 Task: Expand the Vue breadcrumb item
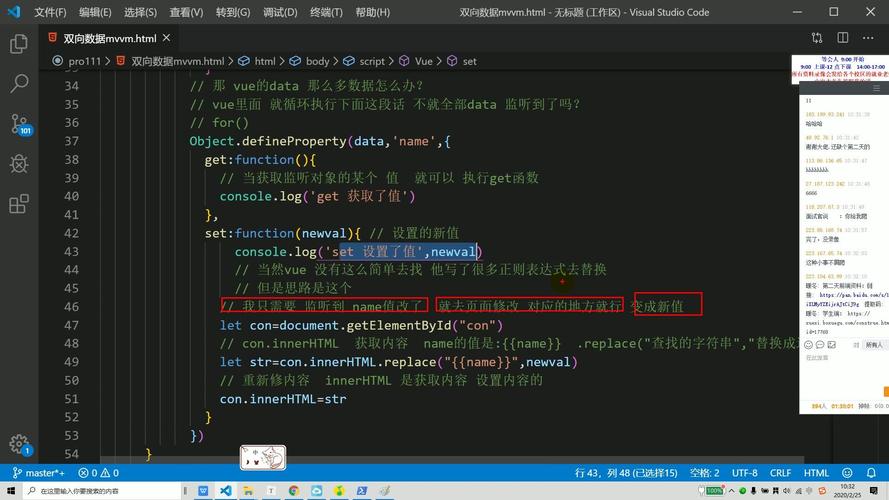423,61
